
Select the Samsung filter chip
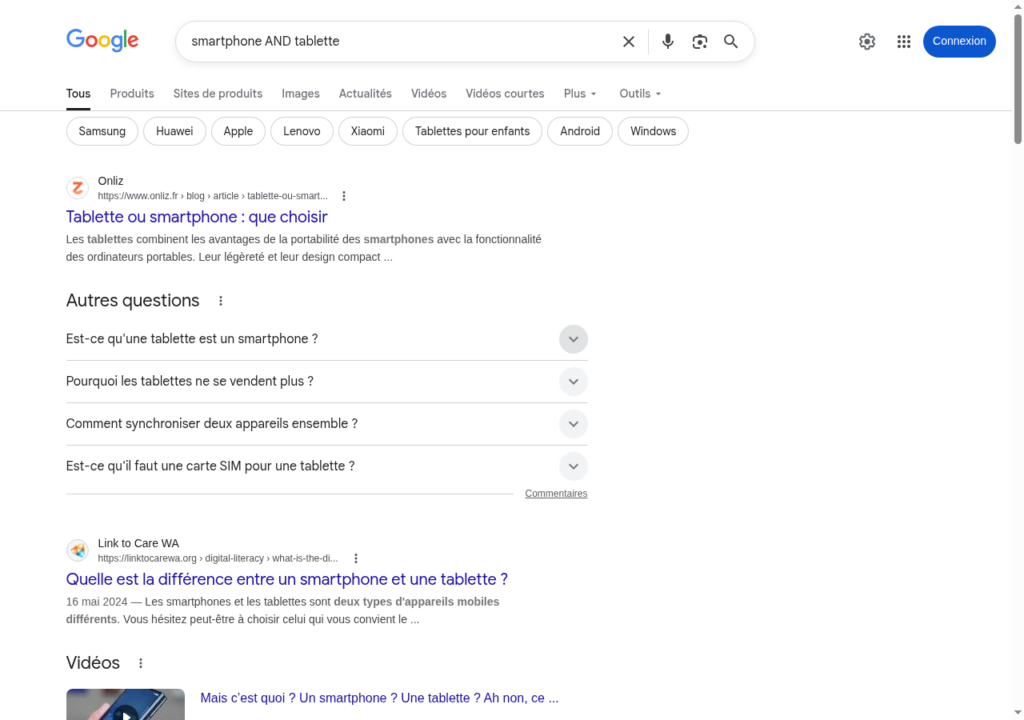pos(102,131)
